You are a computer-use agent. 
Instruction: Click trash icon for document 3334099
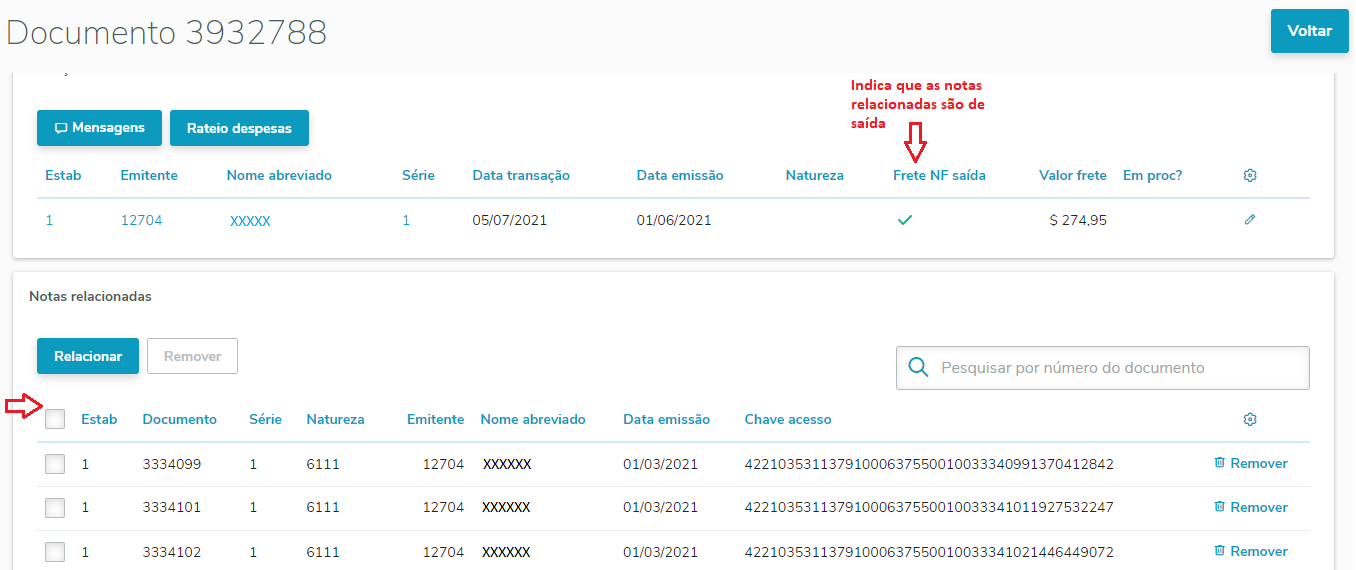click(1219, 463)
